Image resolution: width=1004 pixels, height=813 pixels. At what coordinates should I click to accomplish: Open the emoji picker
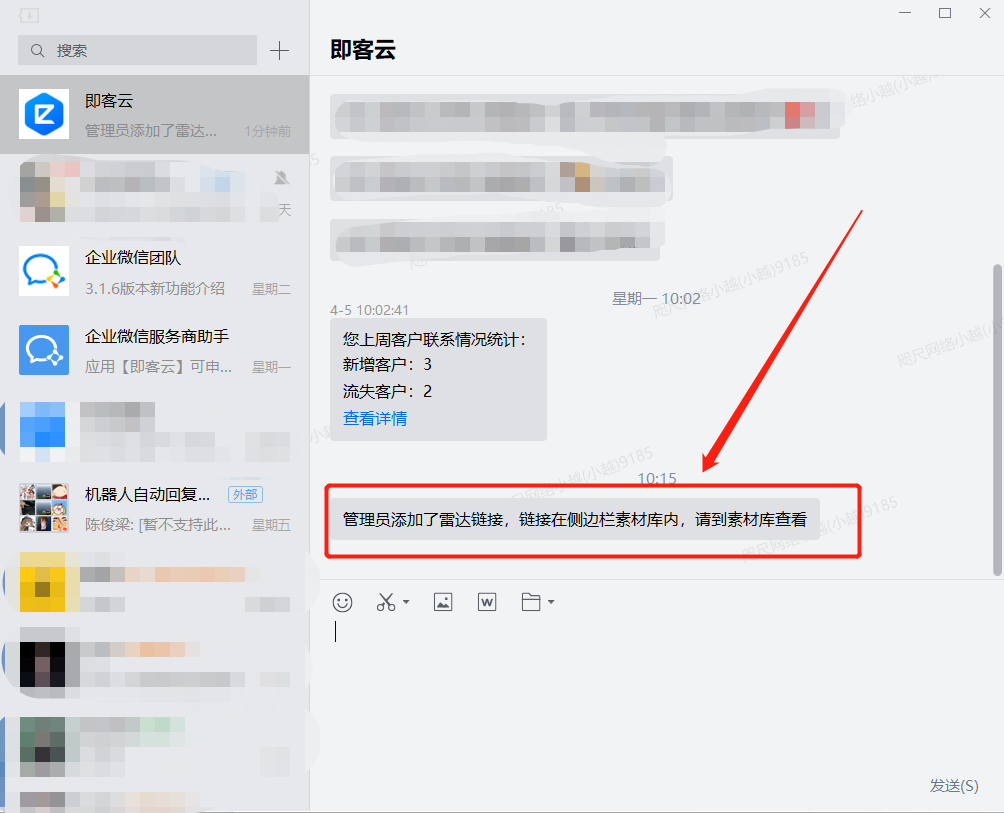pos(343,602)
